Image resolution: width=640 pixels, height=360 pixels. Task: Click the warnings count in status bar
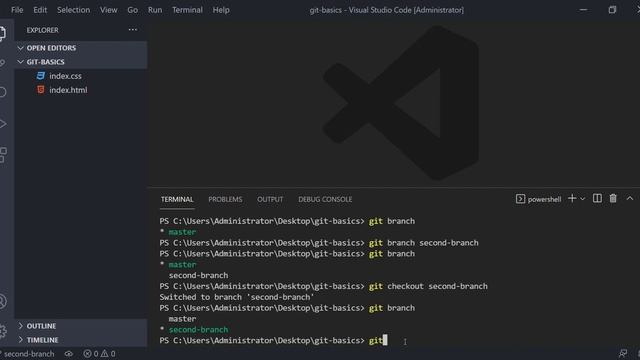108,353
